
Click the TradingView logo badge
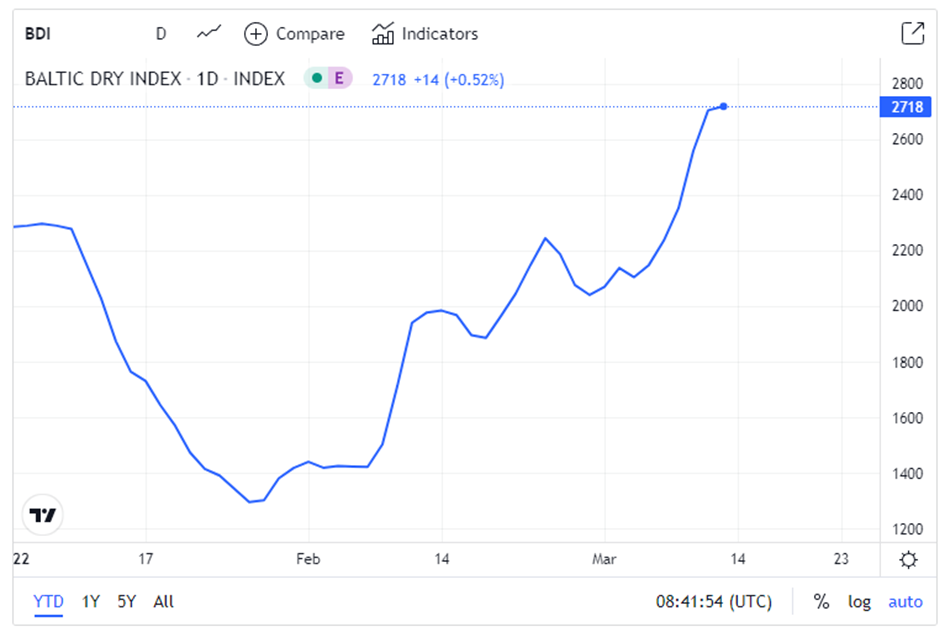point(42,515)
